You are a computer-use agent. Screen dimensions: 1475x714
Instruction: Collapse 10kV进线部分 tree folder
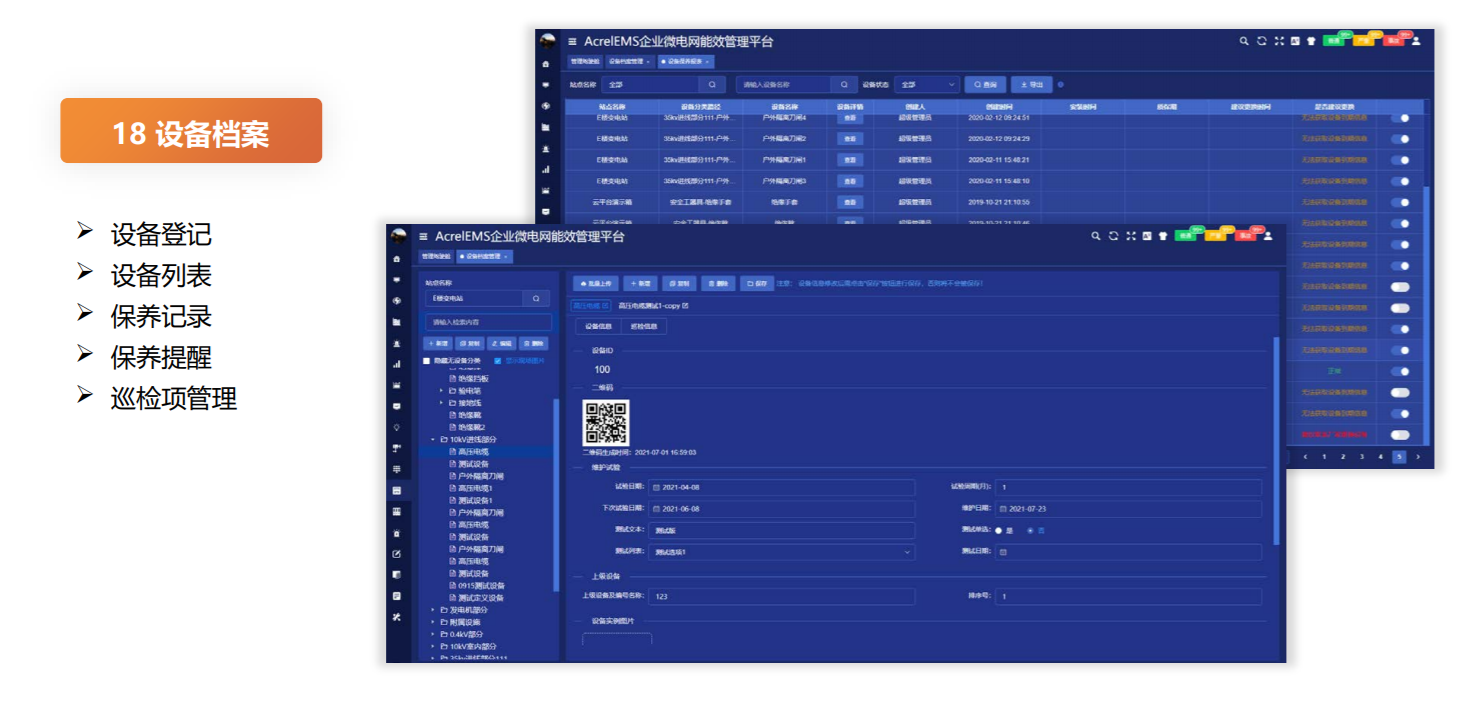coord(433,440)
